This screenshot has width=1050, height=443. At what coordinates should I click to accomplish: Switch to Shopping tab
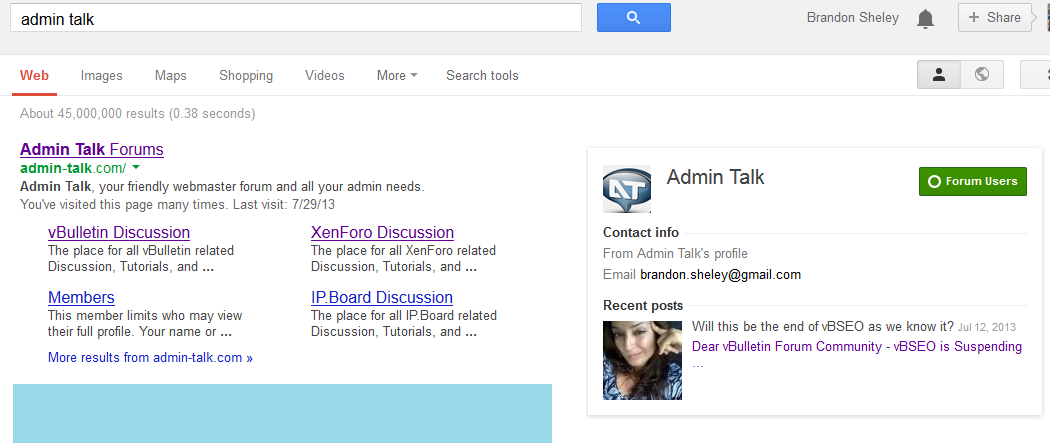click(x=246, y=76)
